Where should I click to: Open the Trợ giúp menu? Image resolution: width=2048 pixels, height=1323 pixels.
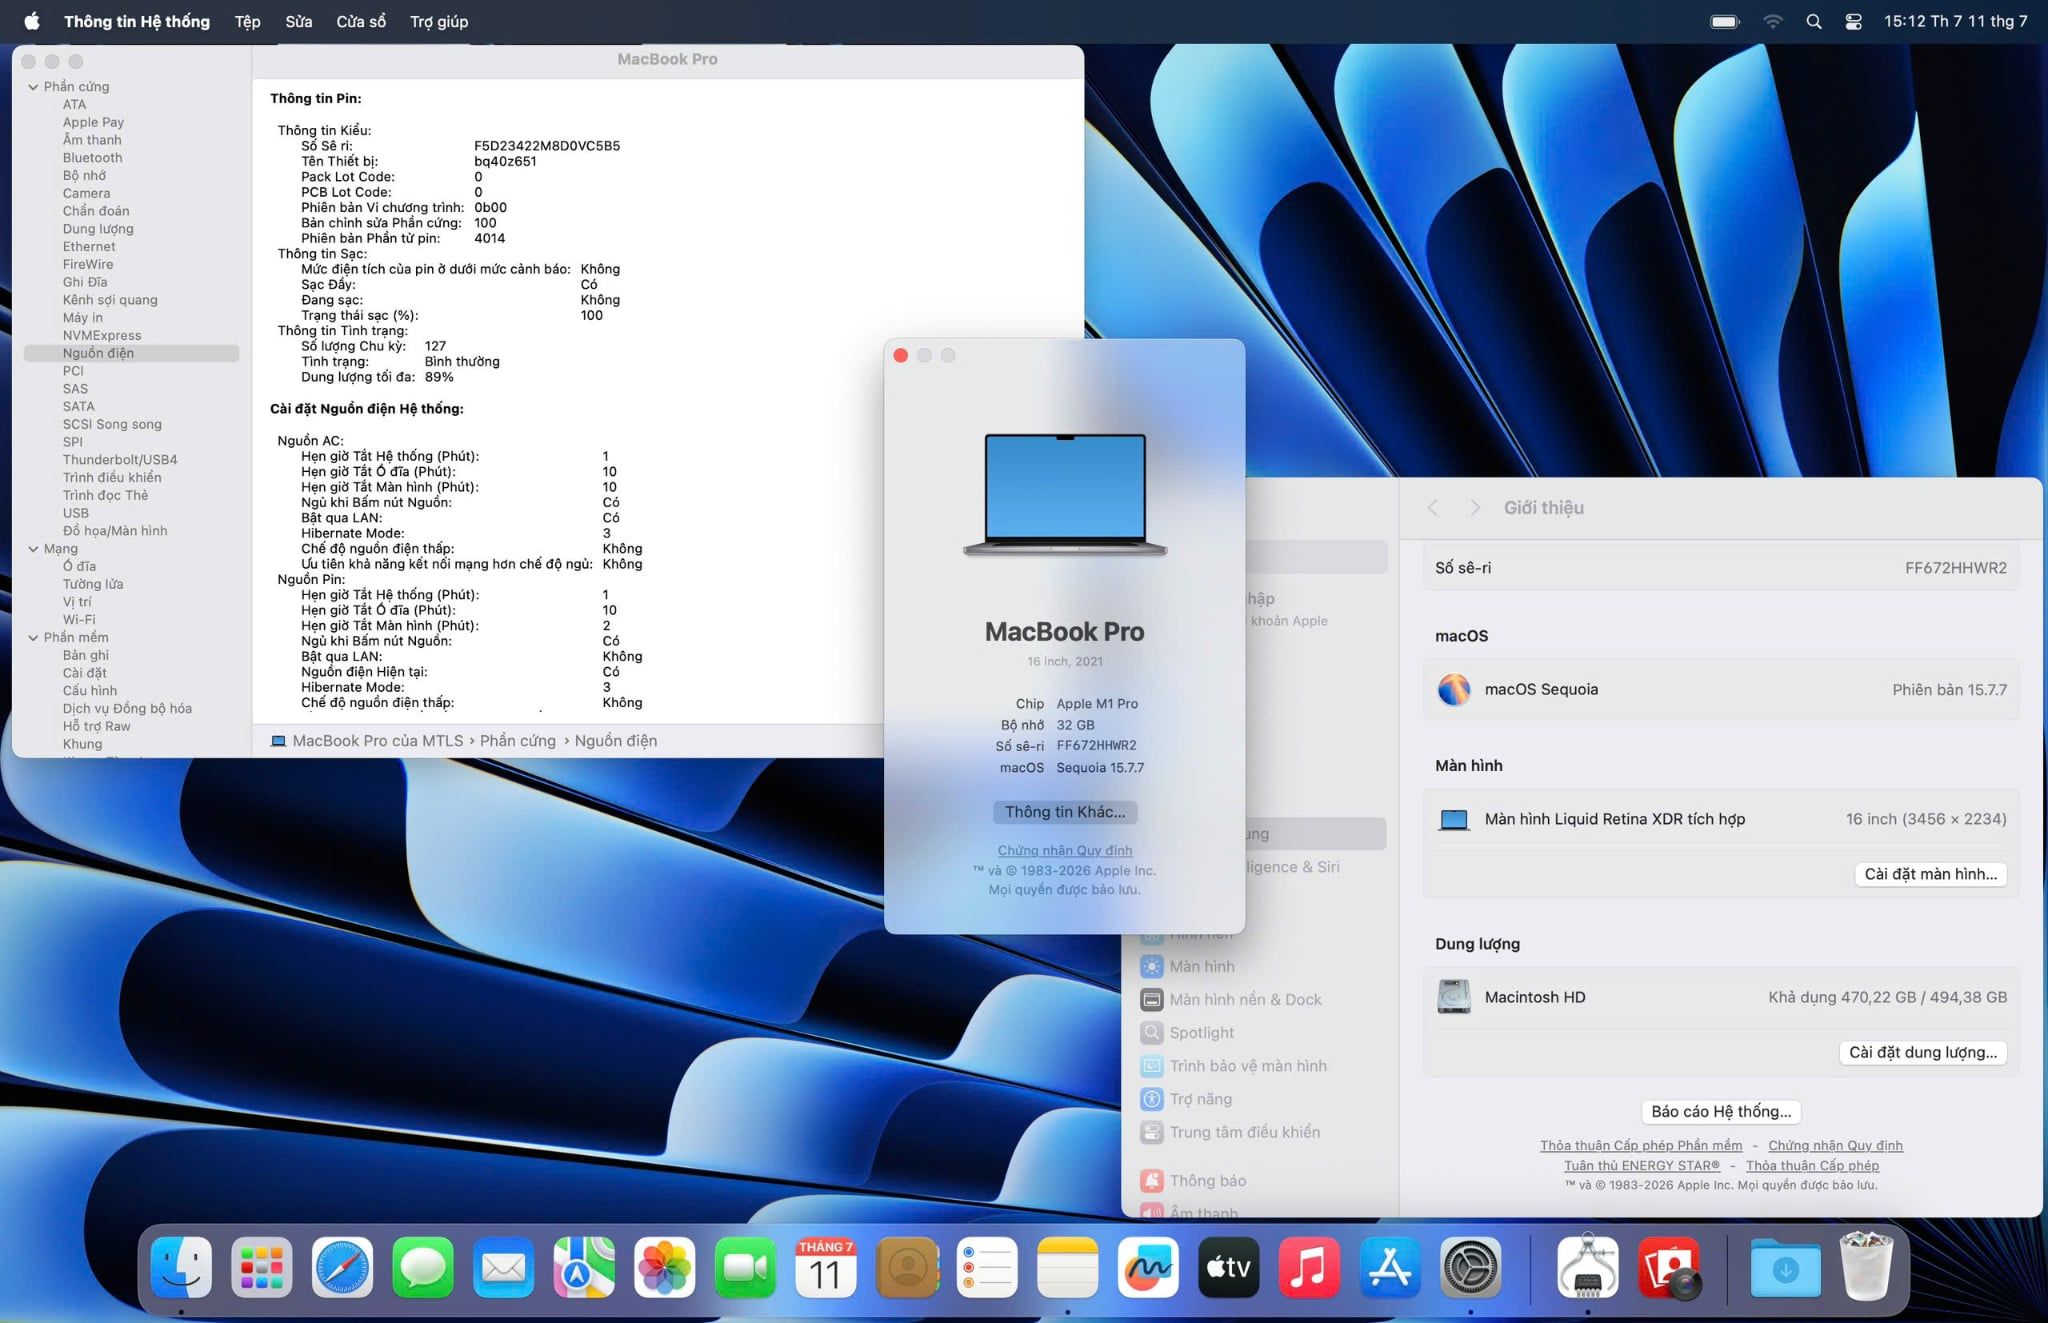point(439,21)
